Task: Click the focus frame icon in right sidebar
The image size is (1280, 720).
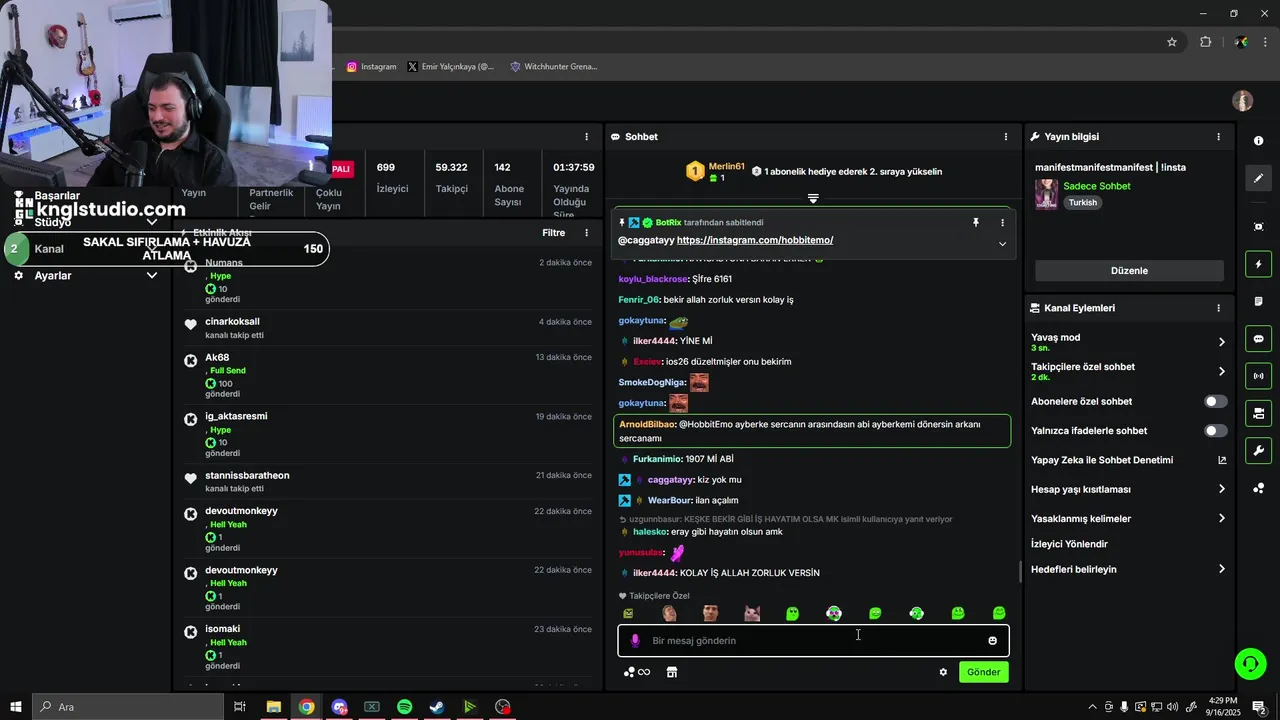Action: [x=1258, y=227]
